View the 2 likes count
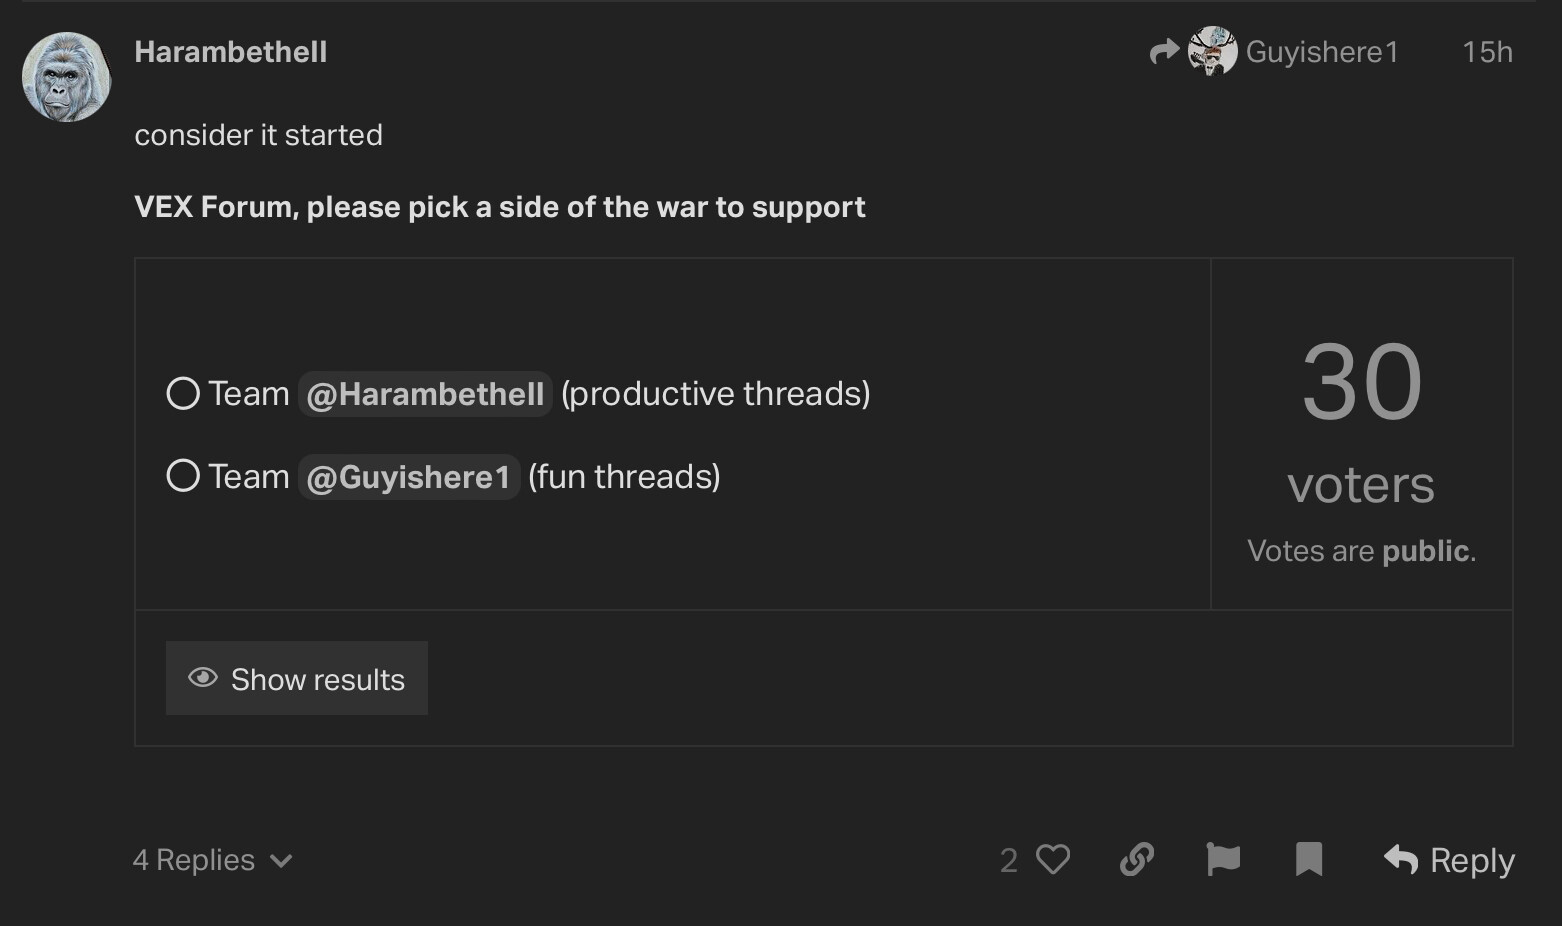This screenshot has height=926, width=1562. point(1009,860)
